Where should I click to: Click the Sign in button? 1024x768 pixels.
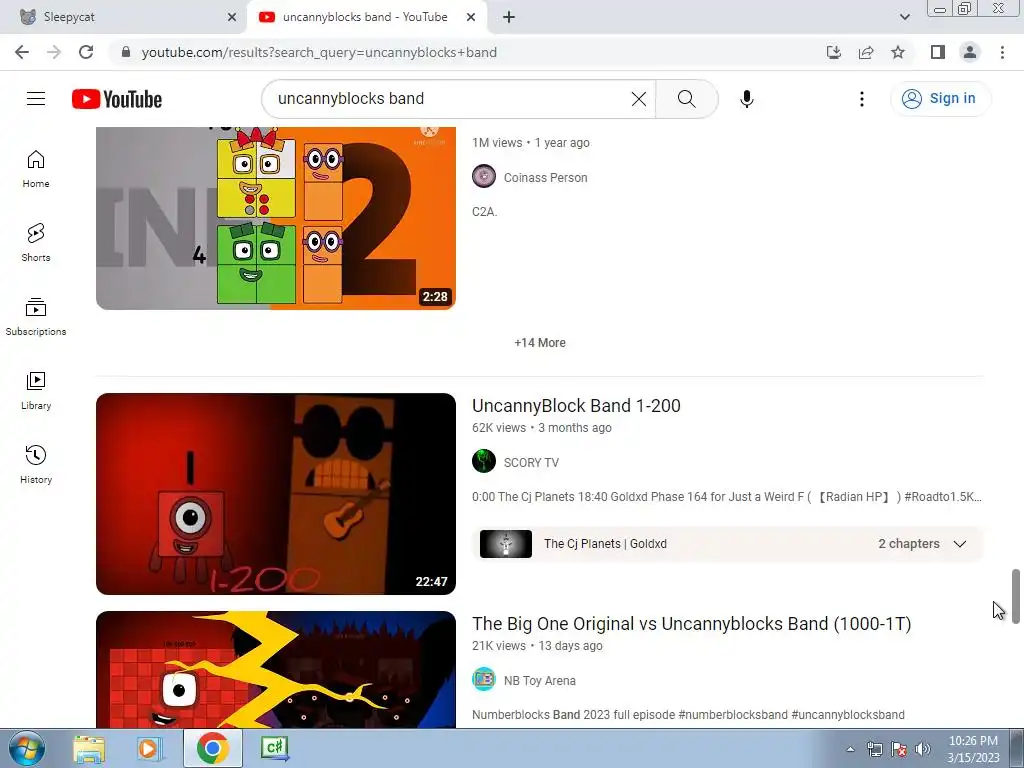point(940,99)
